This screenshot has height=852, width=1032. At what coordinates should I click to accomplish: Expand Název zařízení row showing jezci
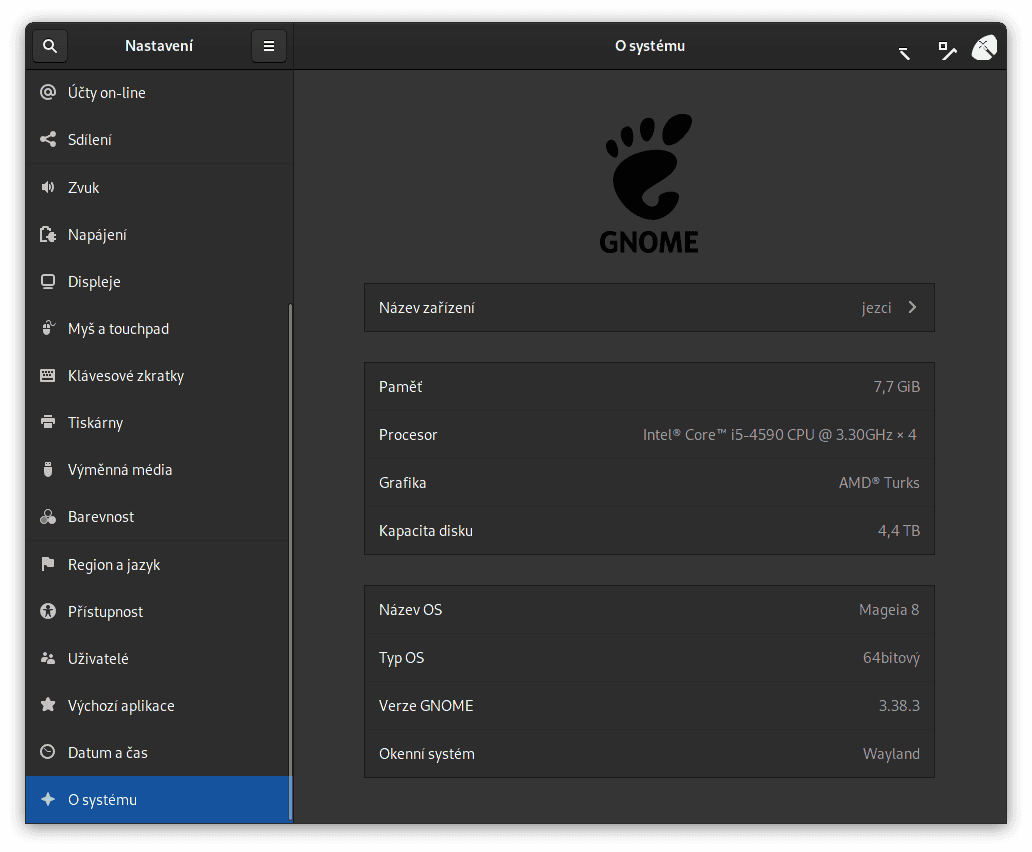pyautogui.click(x=649, y=308)
